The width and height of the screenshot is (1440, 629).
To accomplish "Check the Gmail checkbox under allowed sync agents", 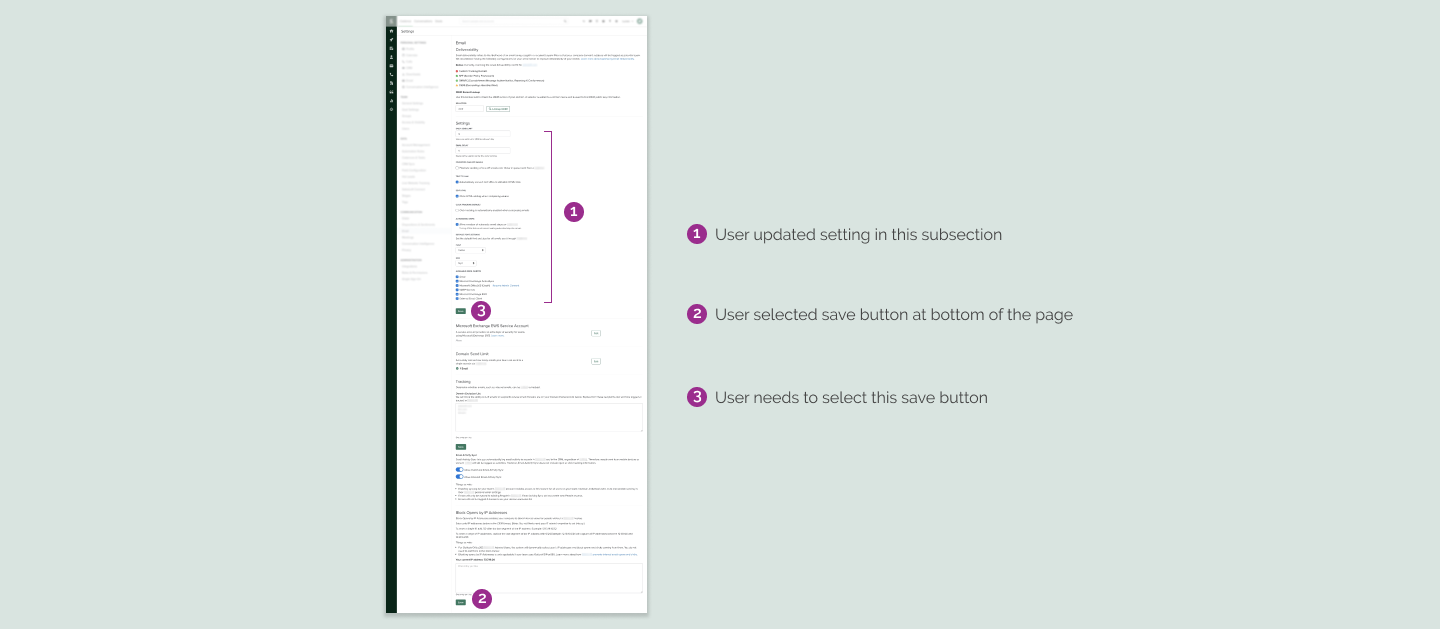I will [x=457, y=275].
